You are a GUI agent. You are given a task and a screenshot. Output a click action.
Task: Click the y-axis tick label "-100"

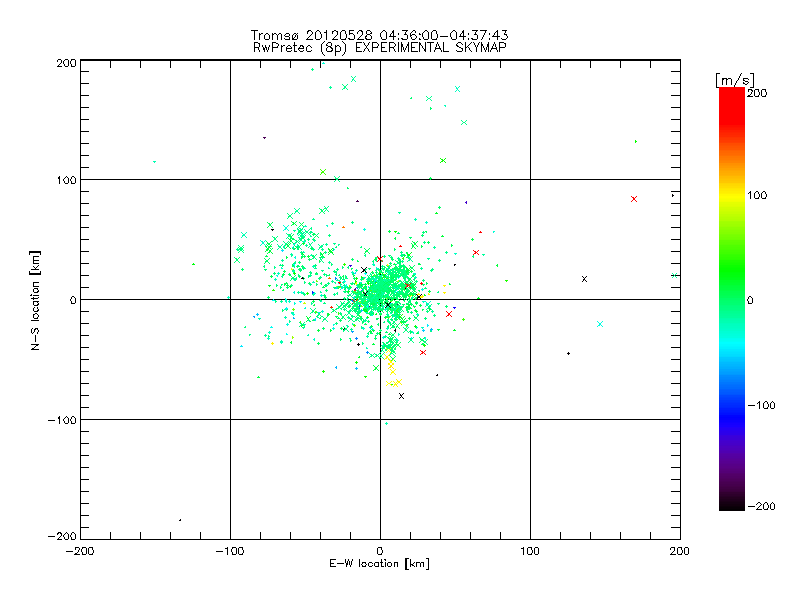point(62,420)
